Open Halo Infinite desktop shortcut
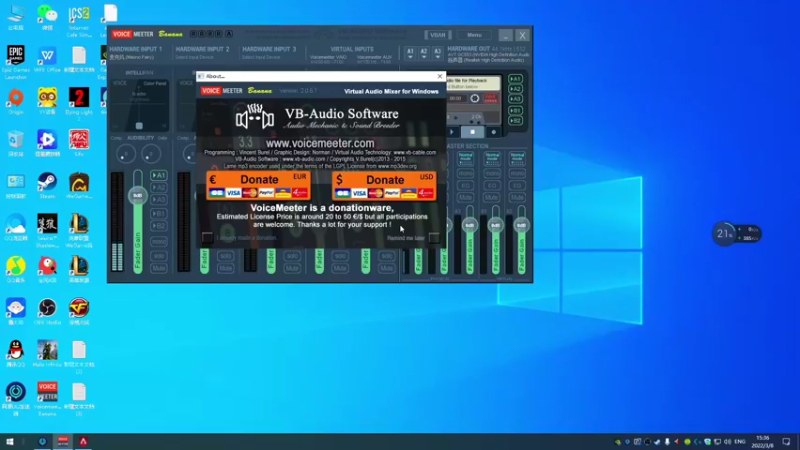Image resolution: width=800 pixels, height=450 pixels. [47, 354]
